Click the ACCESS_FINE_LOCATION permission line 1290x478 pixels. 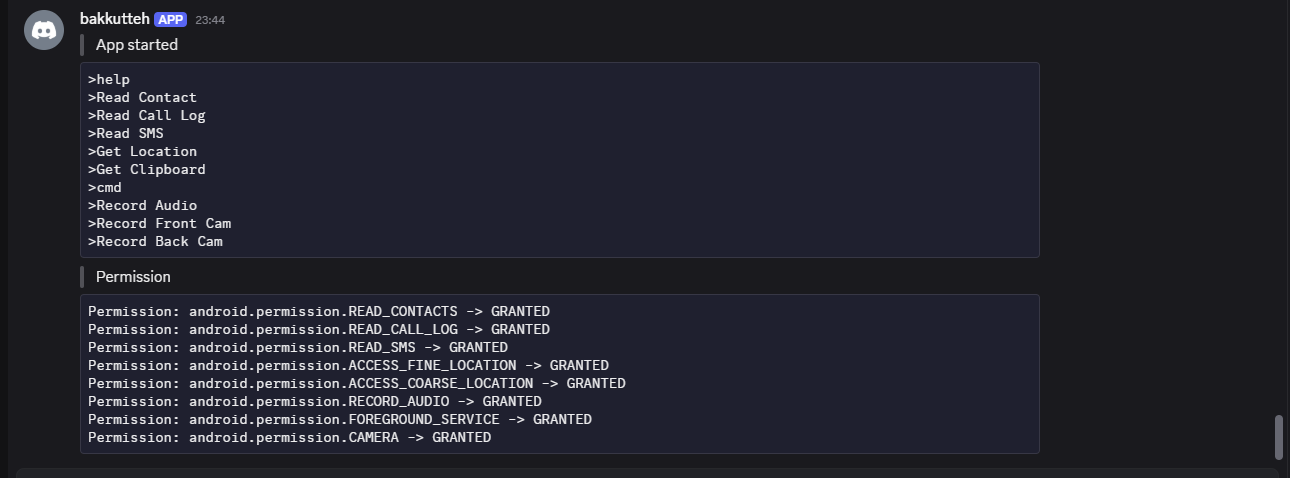[348, 366]
